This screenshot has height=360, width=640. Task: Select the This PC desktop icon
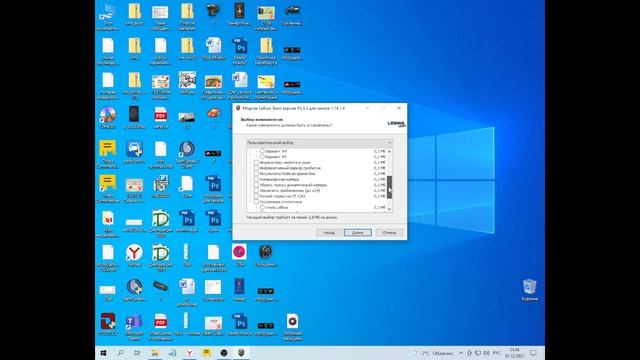pos(108,16)
